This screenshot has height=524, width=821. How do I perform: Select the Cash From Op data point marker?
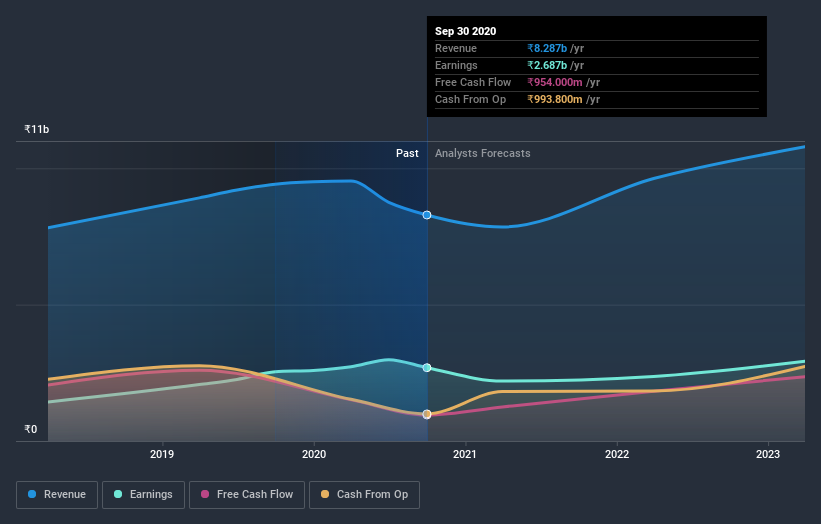coord(427,414)
